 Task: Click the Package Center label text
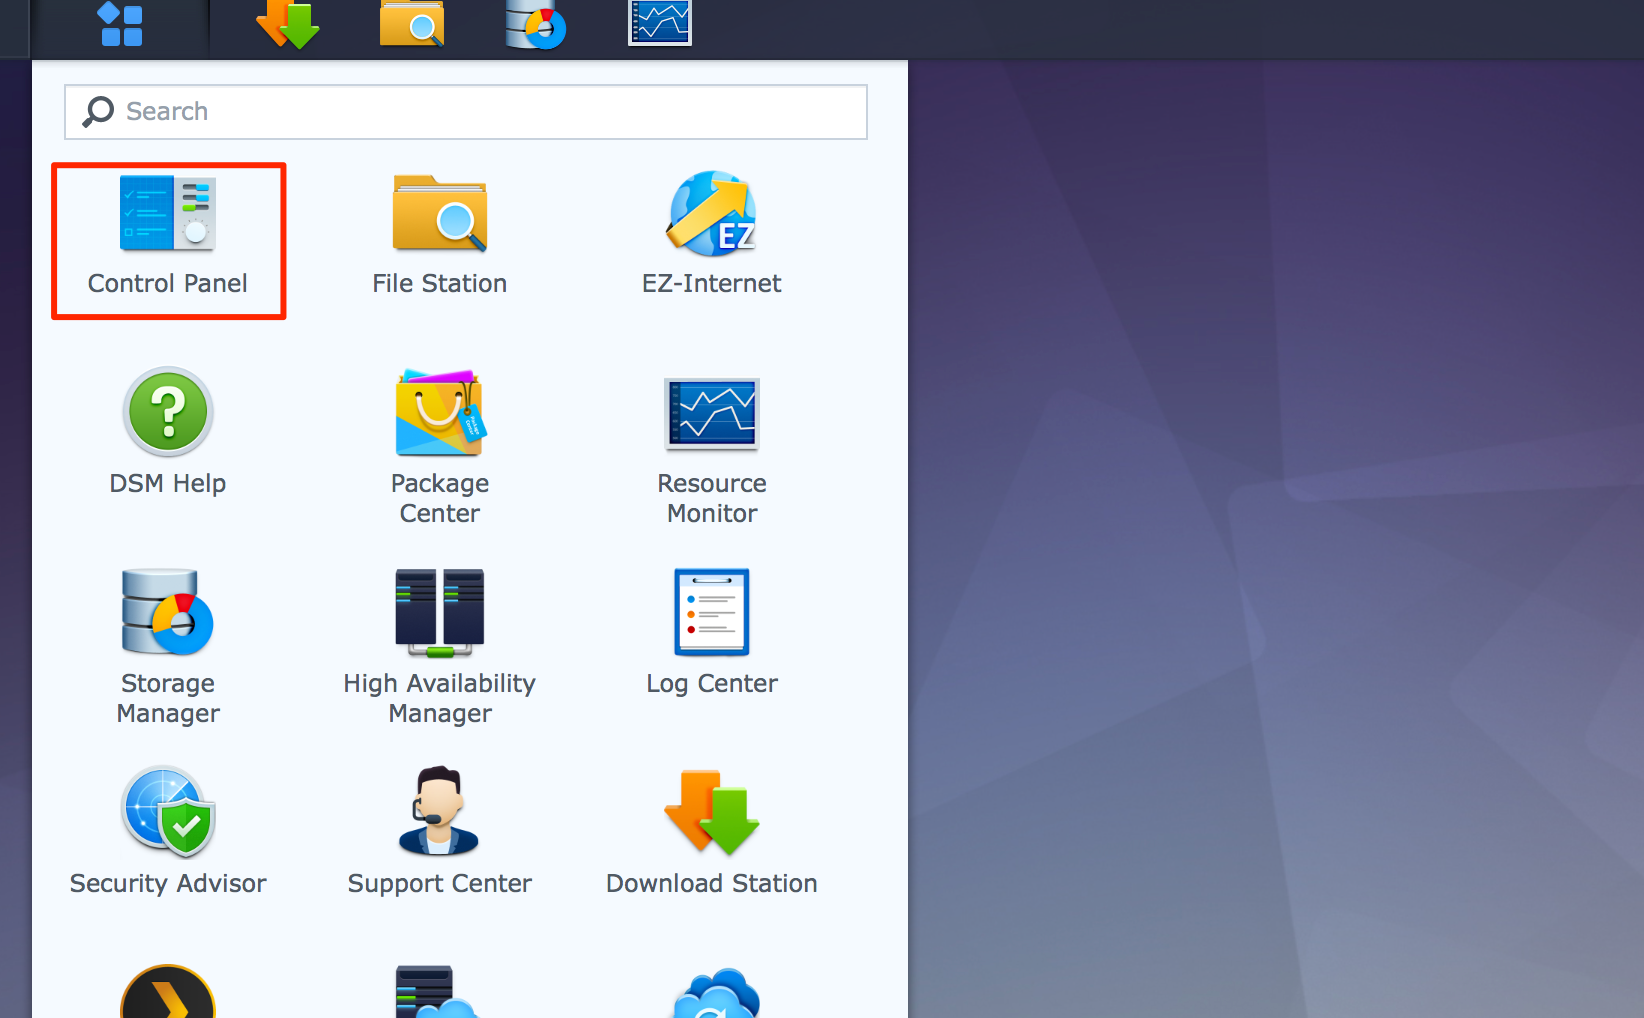[440, 498]
